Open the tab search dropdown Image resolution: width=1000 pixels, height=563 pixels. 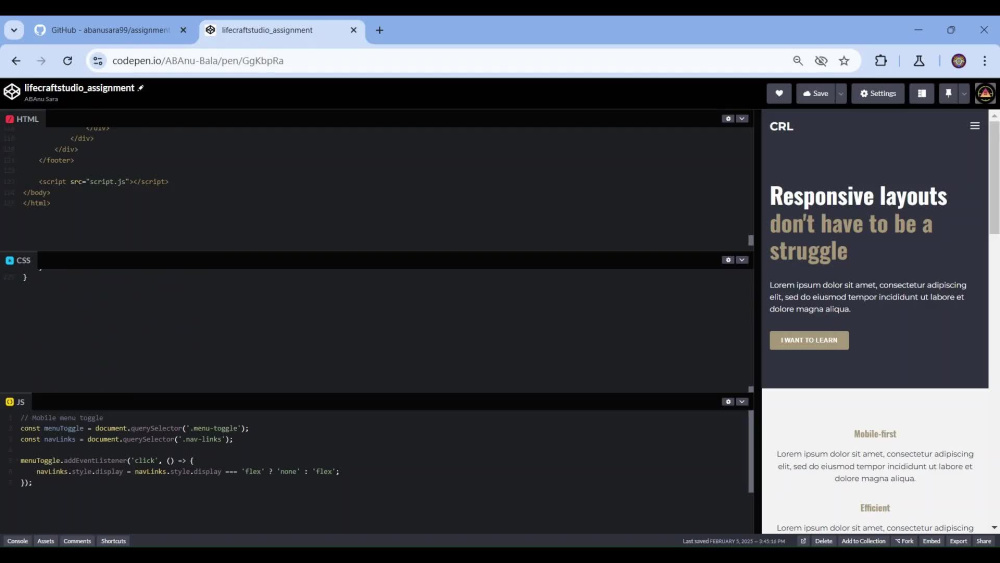14,30
